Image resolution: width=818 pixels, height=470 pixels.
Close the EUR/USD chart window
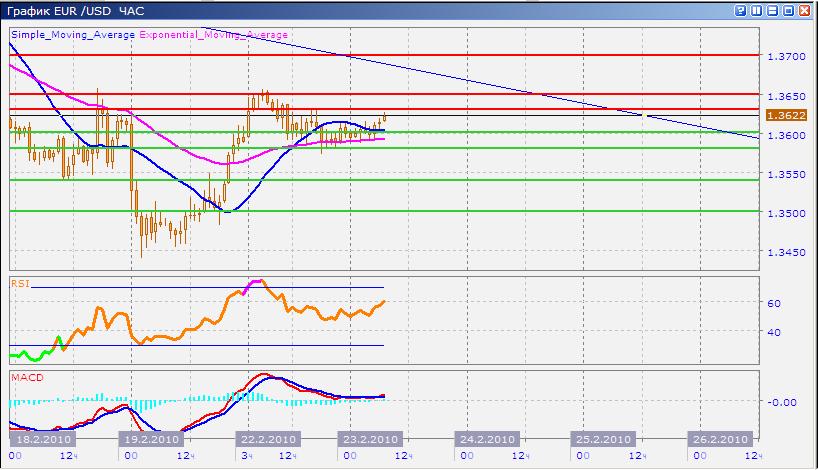pyautogui.click(x=803, y=10)
